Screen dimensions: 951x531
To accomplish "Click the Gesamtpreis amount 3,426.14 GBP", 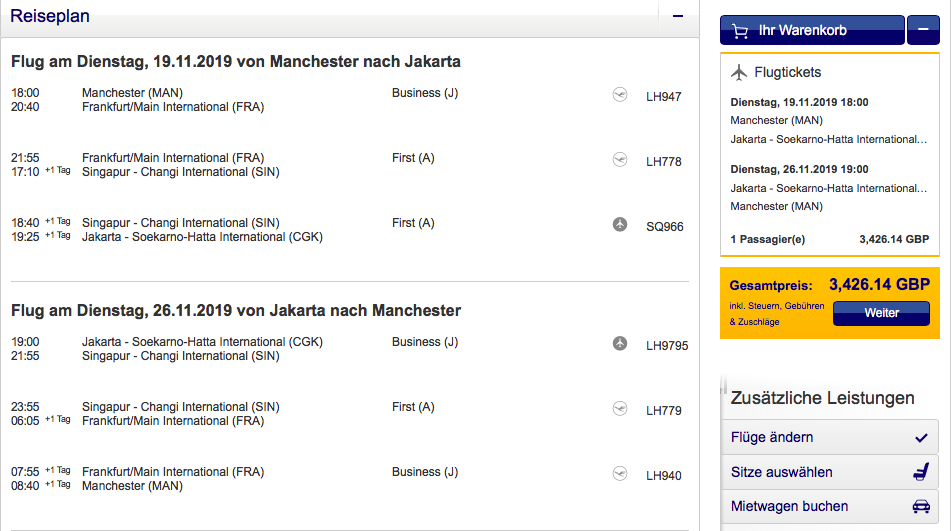I will coord(879,285).
